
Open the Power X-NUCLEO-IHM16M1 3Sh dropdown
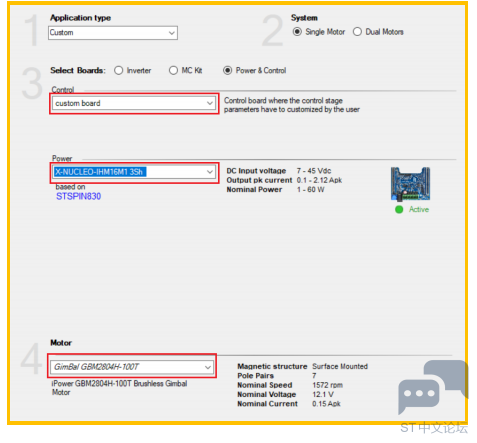[x=134, y=172]
